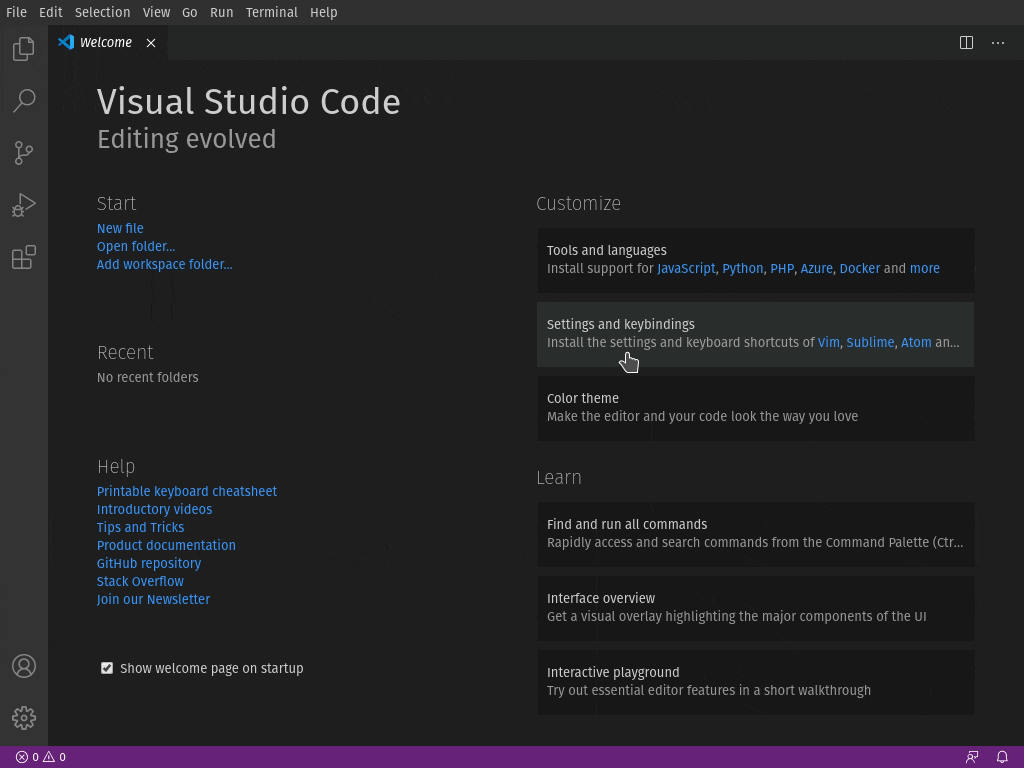
Task: Click the Add workspace folder... link
Action: 165,264
